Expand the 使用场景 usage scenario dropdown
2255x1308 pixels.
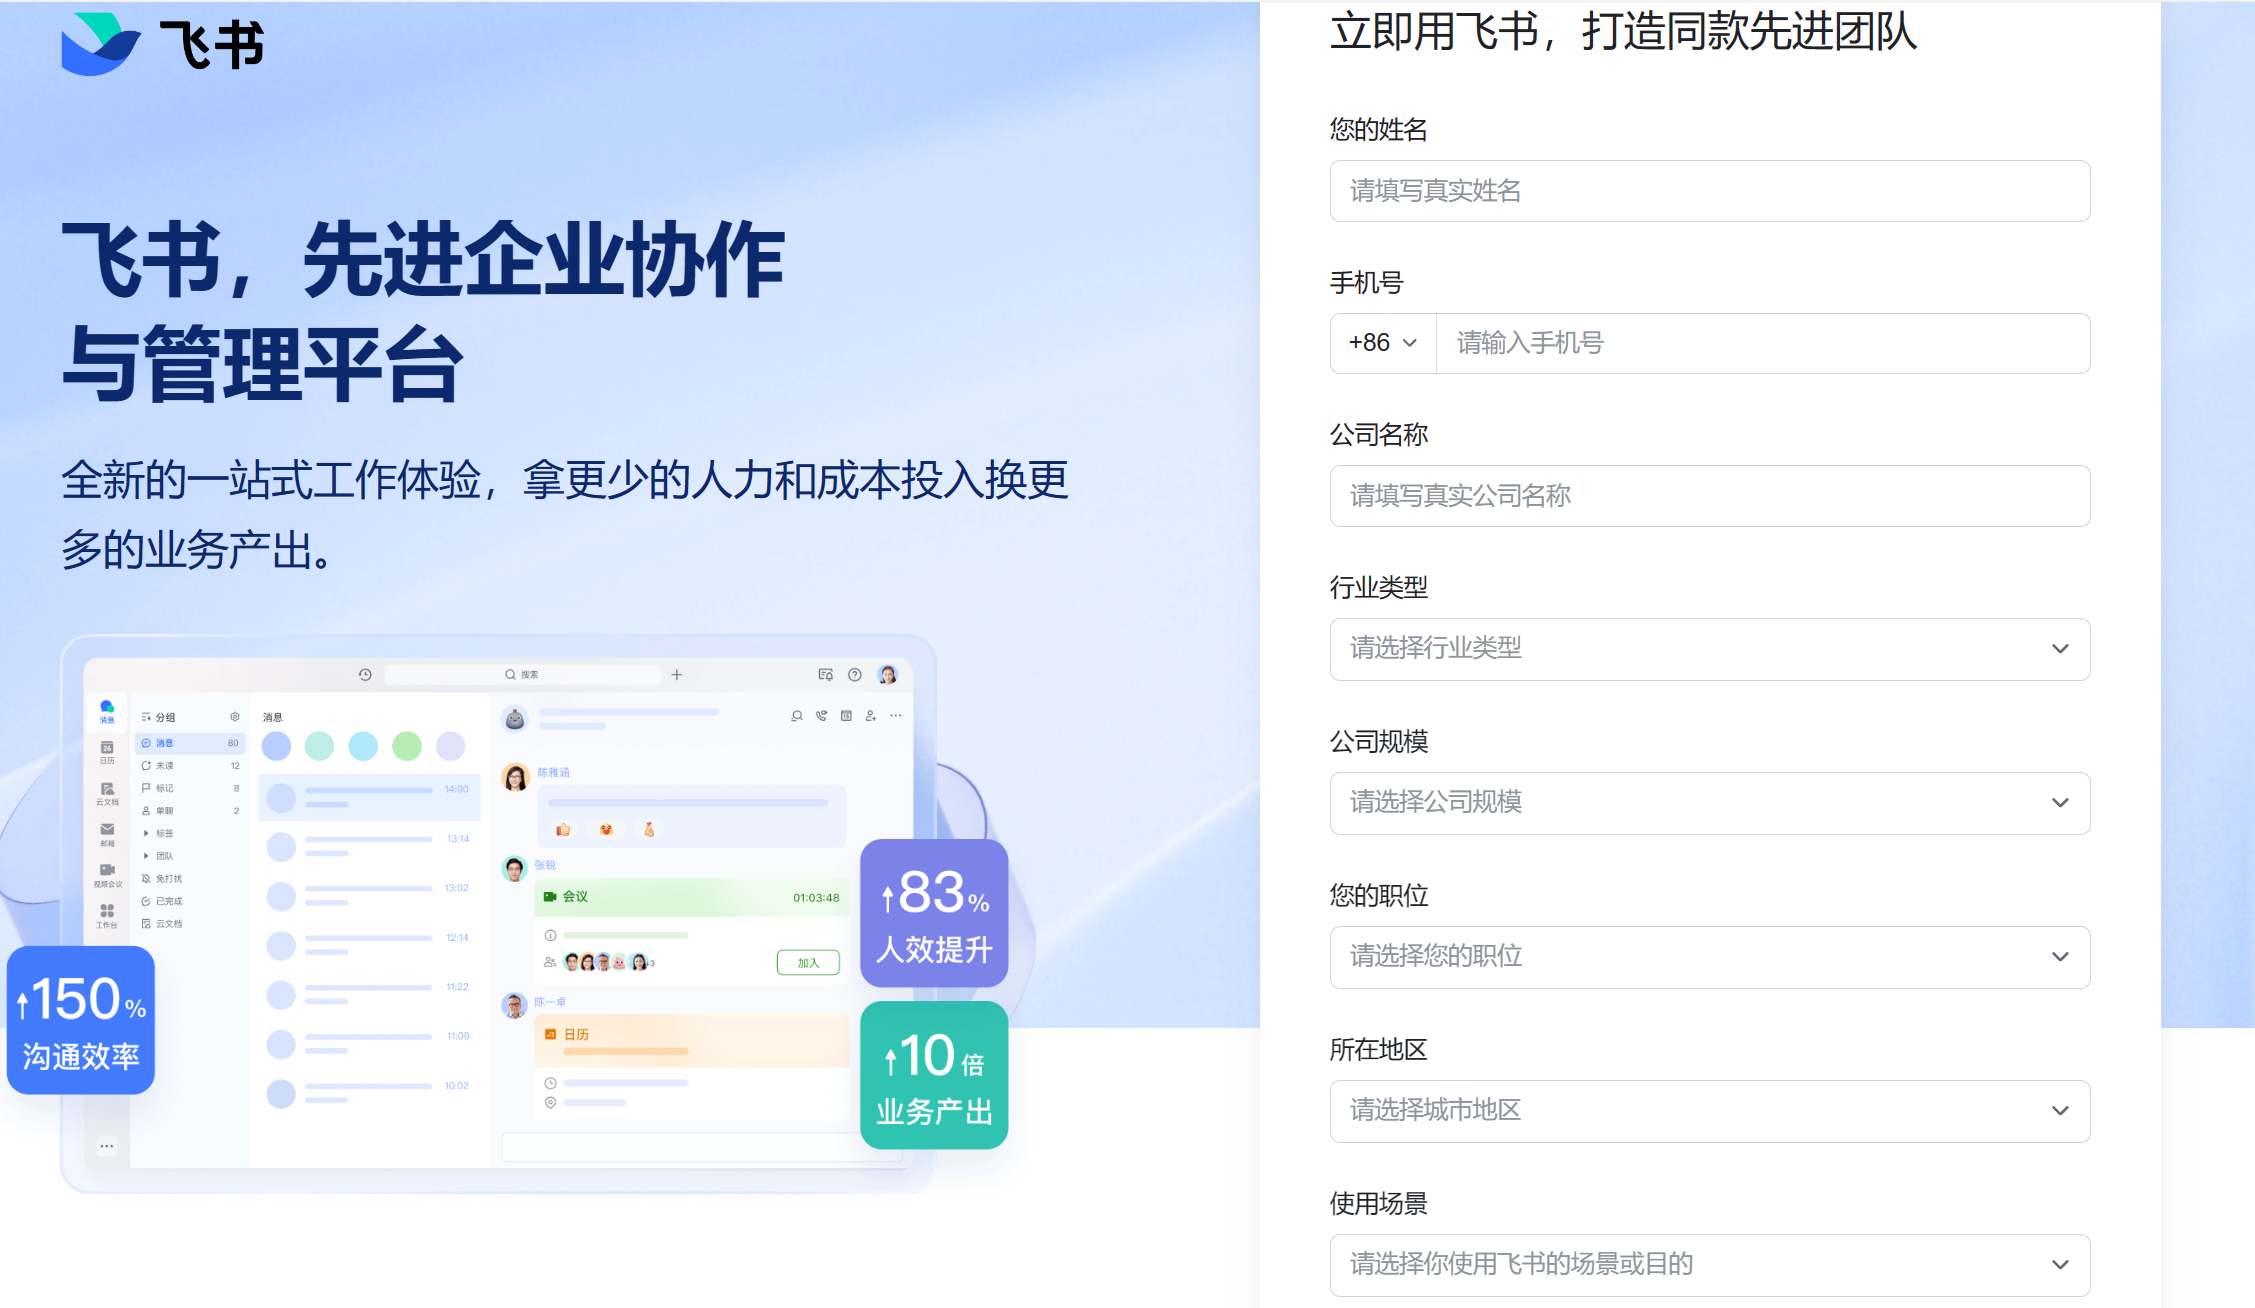1709,1265
